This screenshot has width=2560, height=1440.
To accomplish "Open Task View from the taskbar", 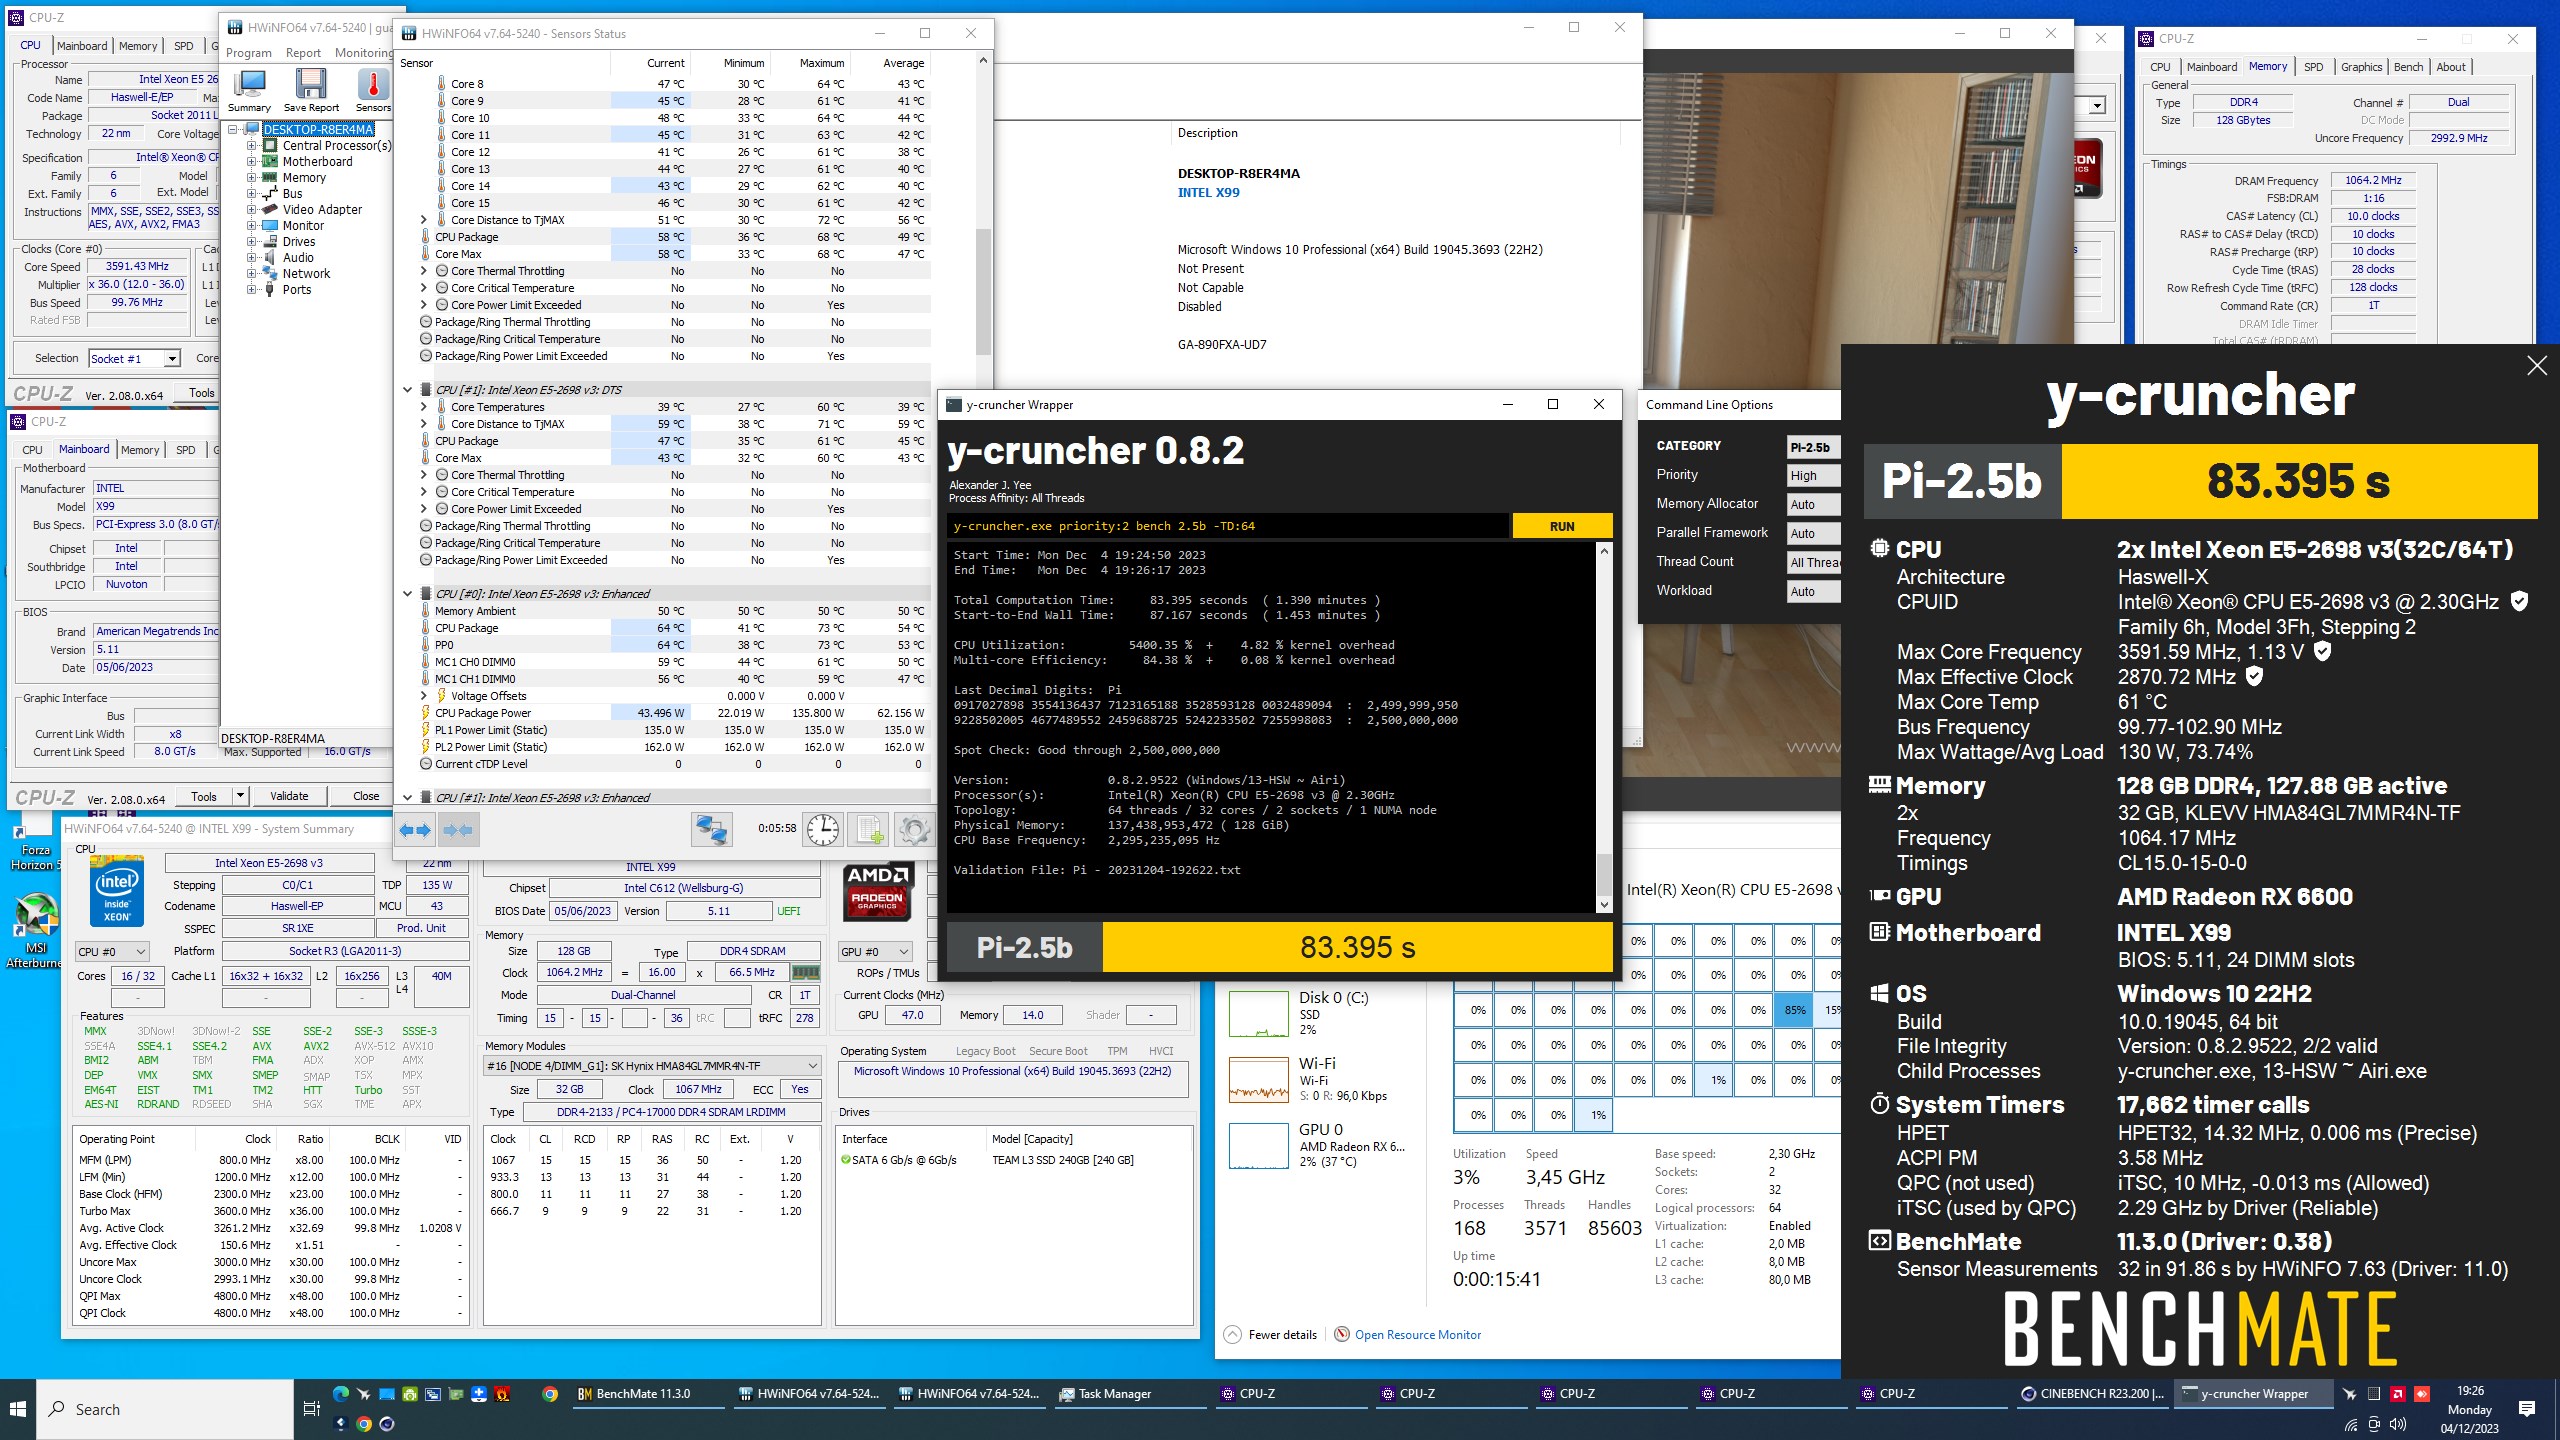I will point(311,1409).
